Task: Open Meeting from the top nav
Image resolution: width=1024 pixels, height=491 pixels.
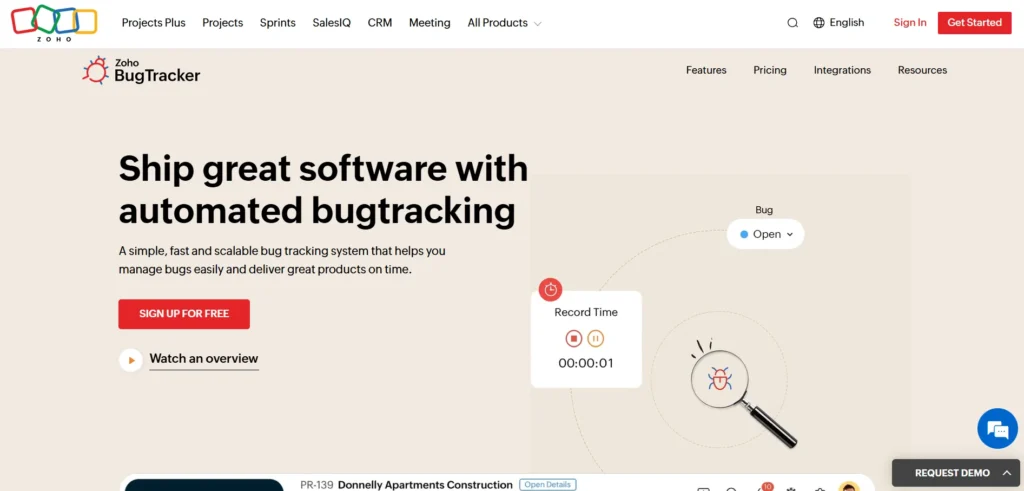Action: coord(430,23)
